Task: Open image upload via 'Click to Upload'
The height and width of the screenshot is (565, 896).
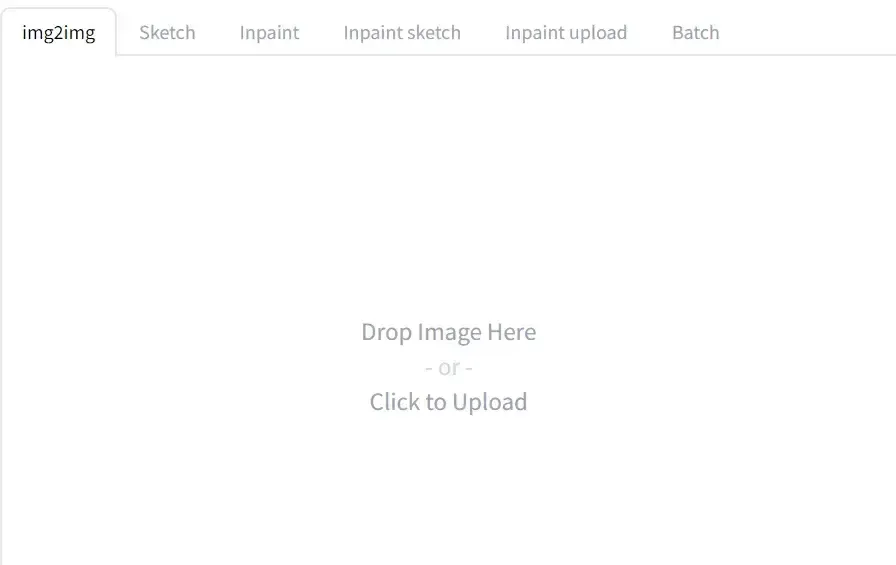Action: (449, 402)
